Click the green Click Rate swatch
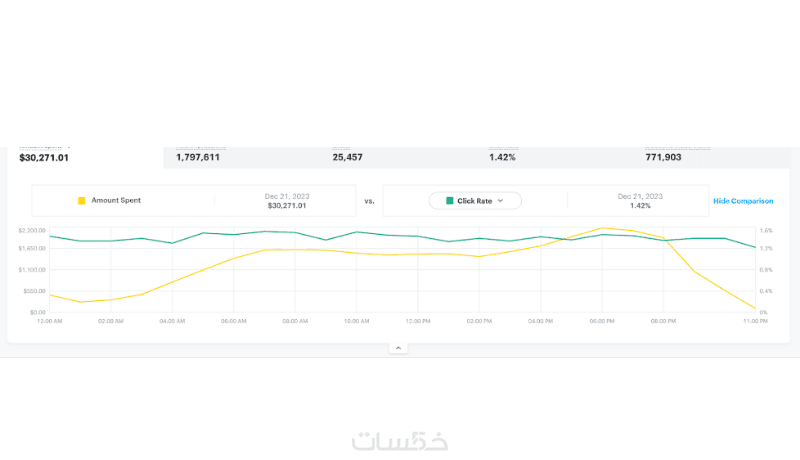This screenshot has height=460, width=800. pyautogui.click(x=450, y=201)
